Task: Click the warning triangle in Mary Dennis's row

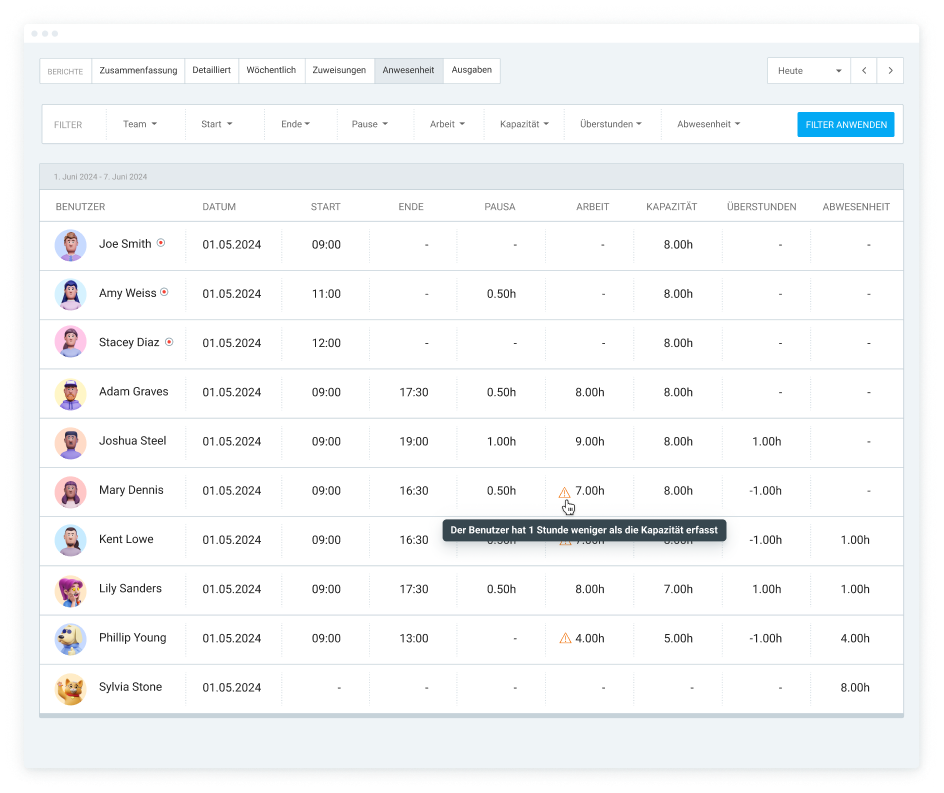Action: tap(564, 492)
